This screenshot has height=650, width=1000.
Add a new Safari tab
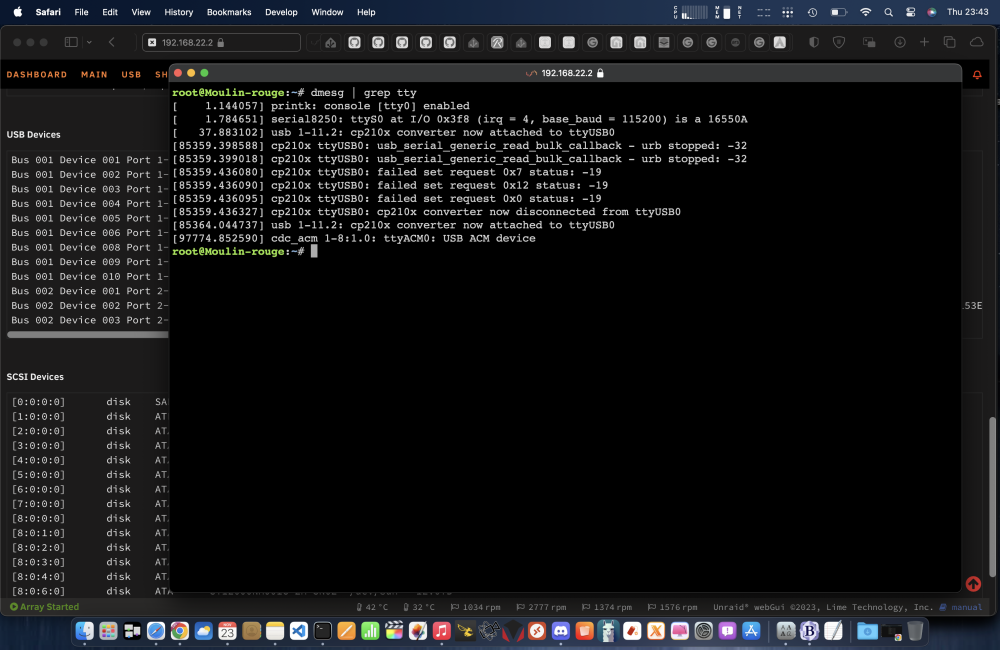coord(924,42)
